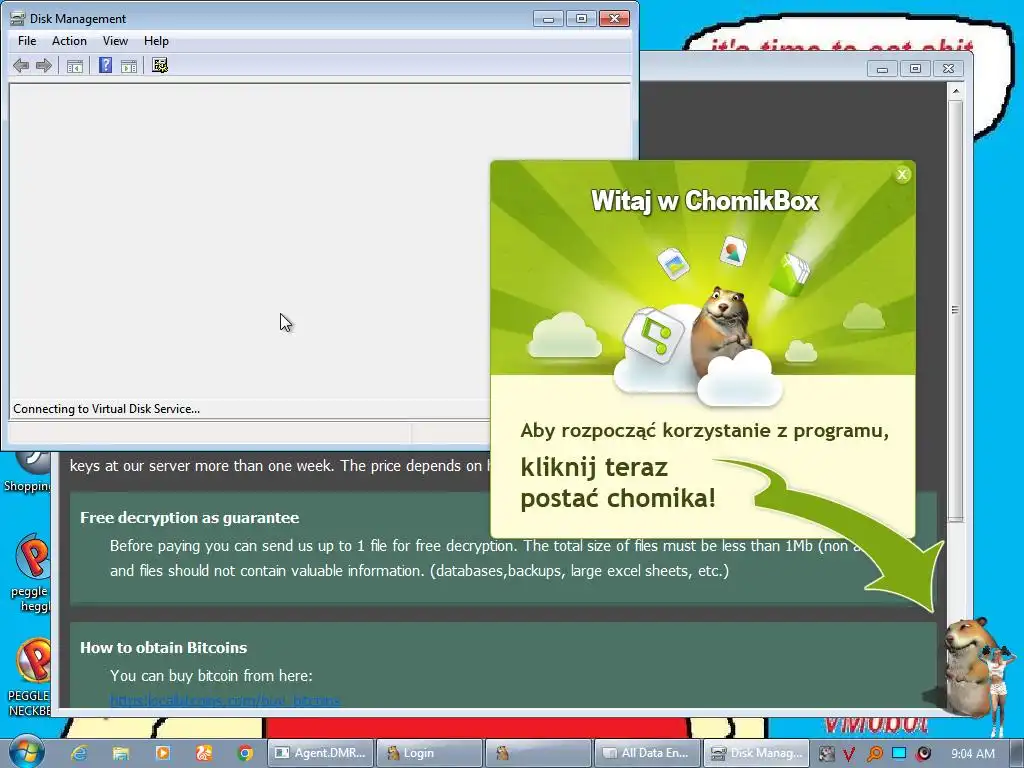Image resolution: width=1024 pixels, height=768 pixels.
Task: Click the first system tray icon
Action: coord(827,754)
